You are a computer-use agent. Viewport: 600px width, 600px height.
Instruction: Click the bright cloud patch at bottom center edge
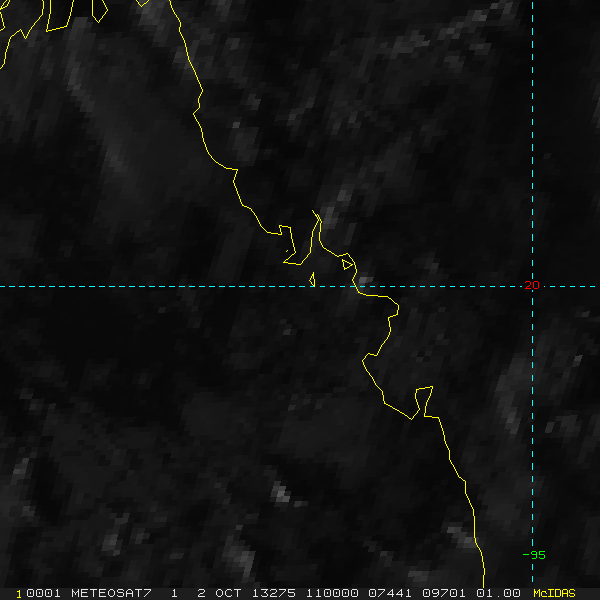click(241, 561)
